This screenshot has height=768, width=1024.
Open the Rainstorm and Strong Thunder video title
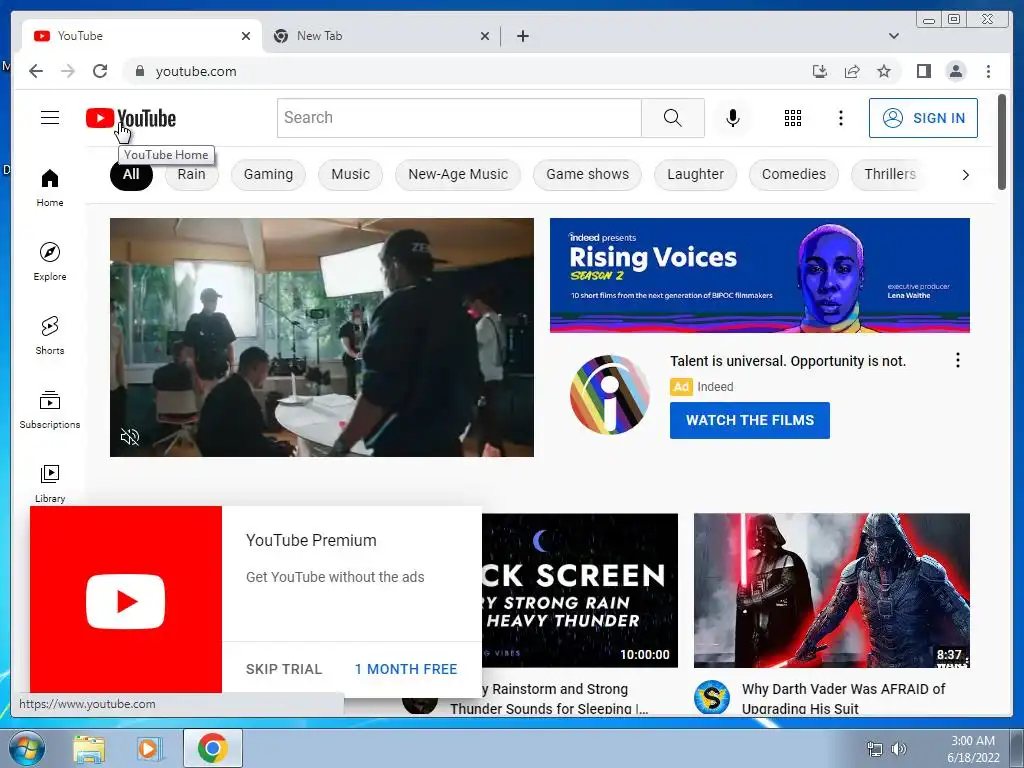tap(549, 698)
